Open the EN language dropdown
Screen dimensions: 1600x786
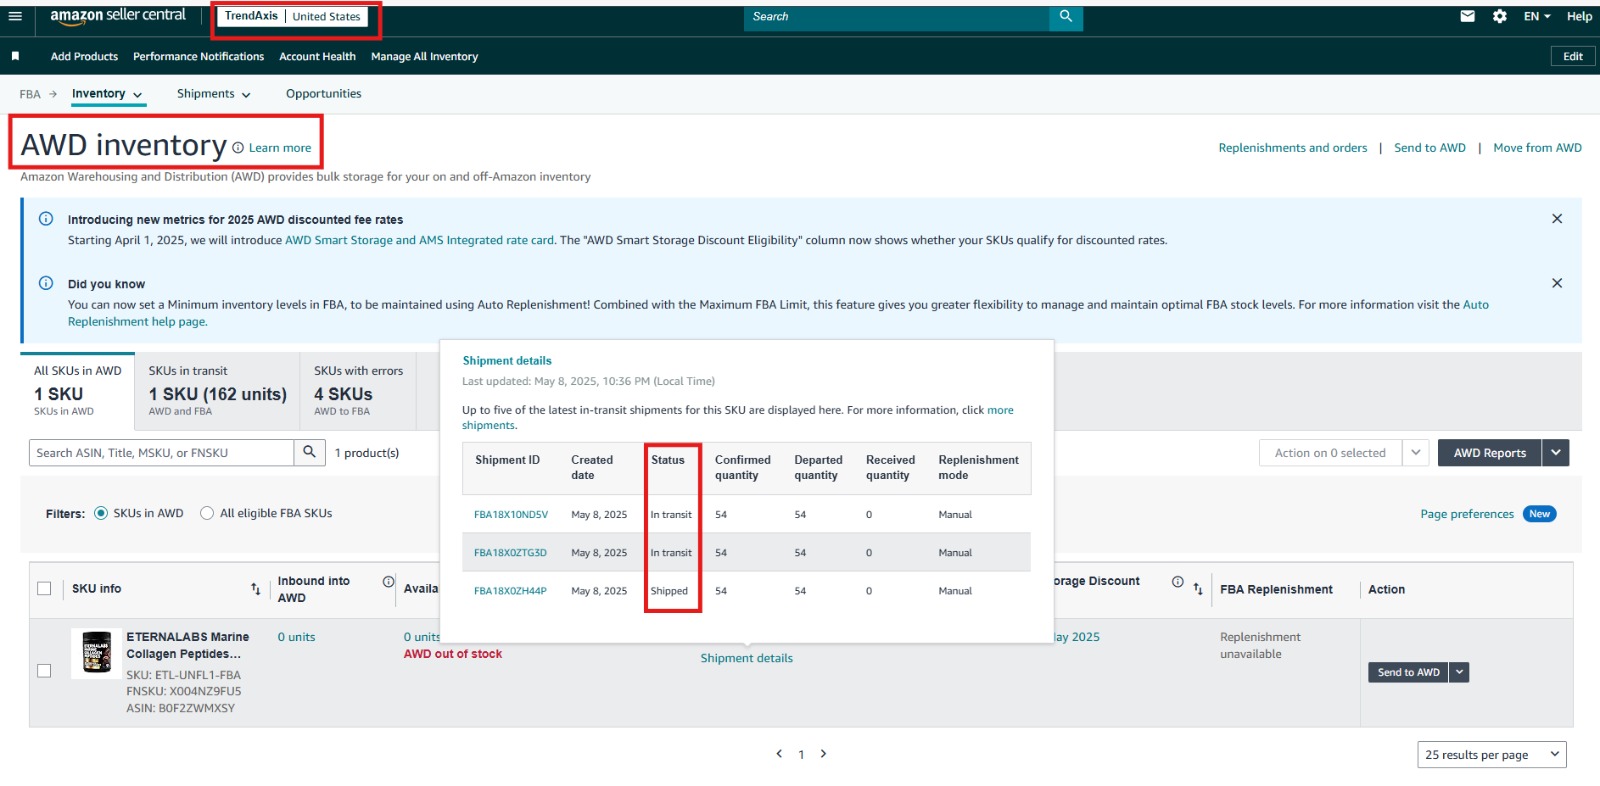click(x=1537, y=16)
